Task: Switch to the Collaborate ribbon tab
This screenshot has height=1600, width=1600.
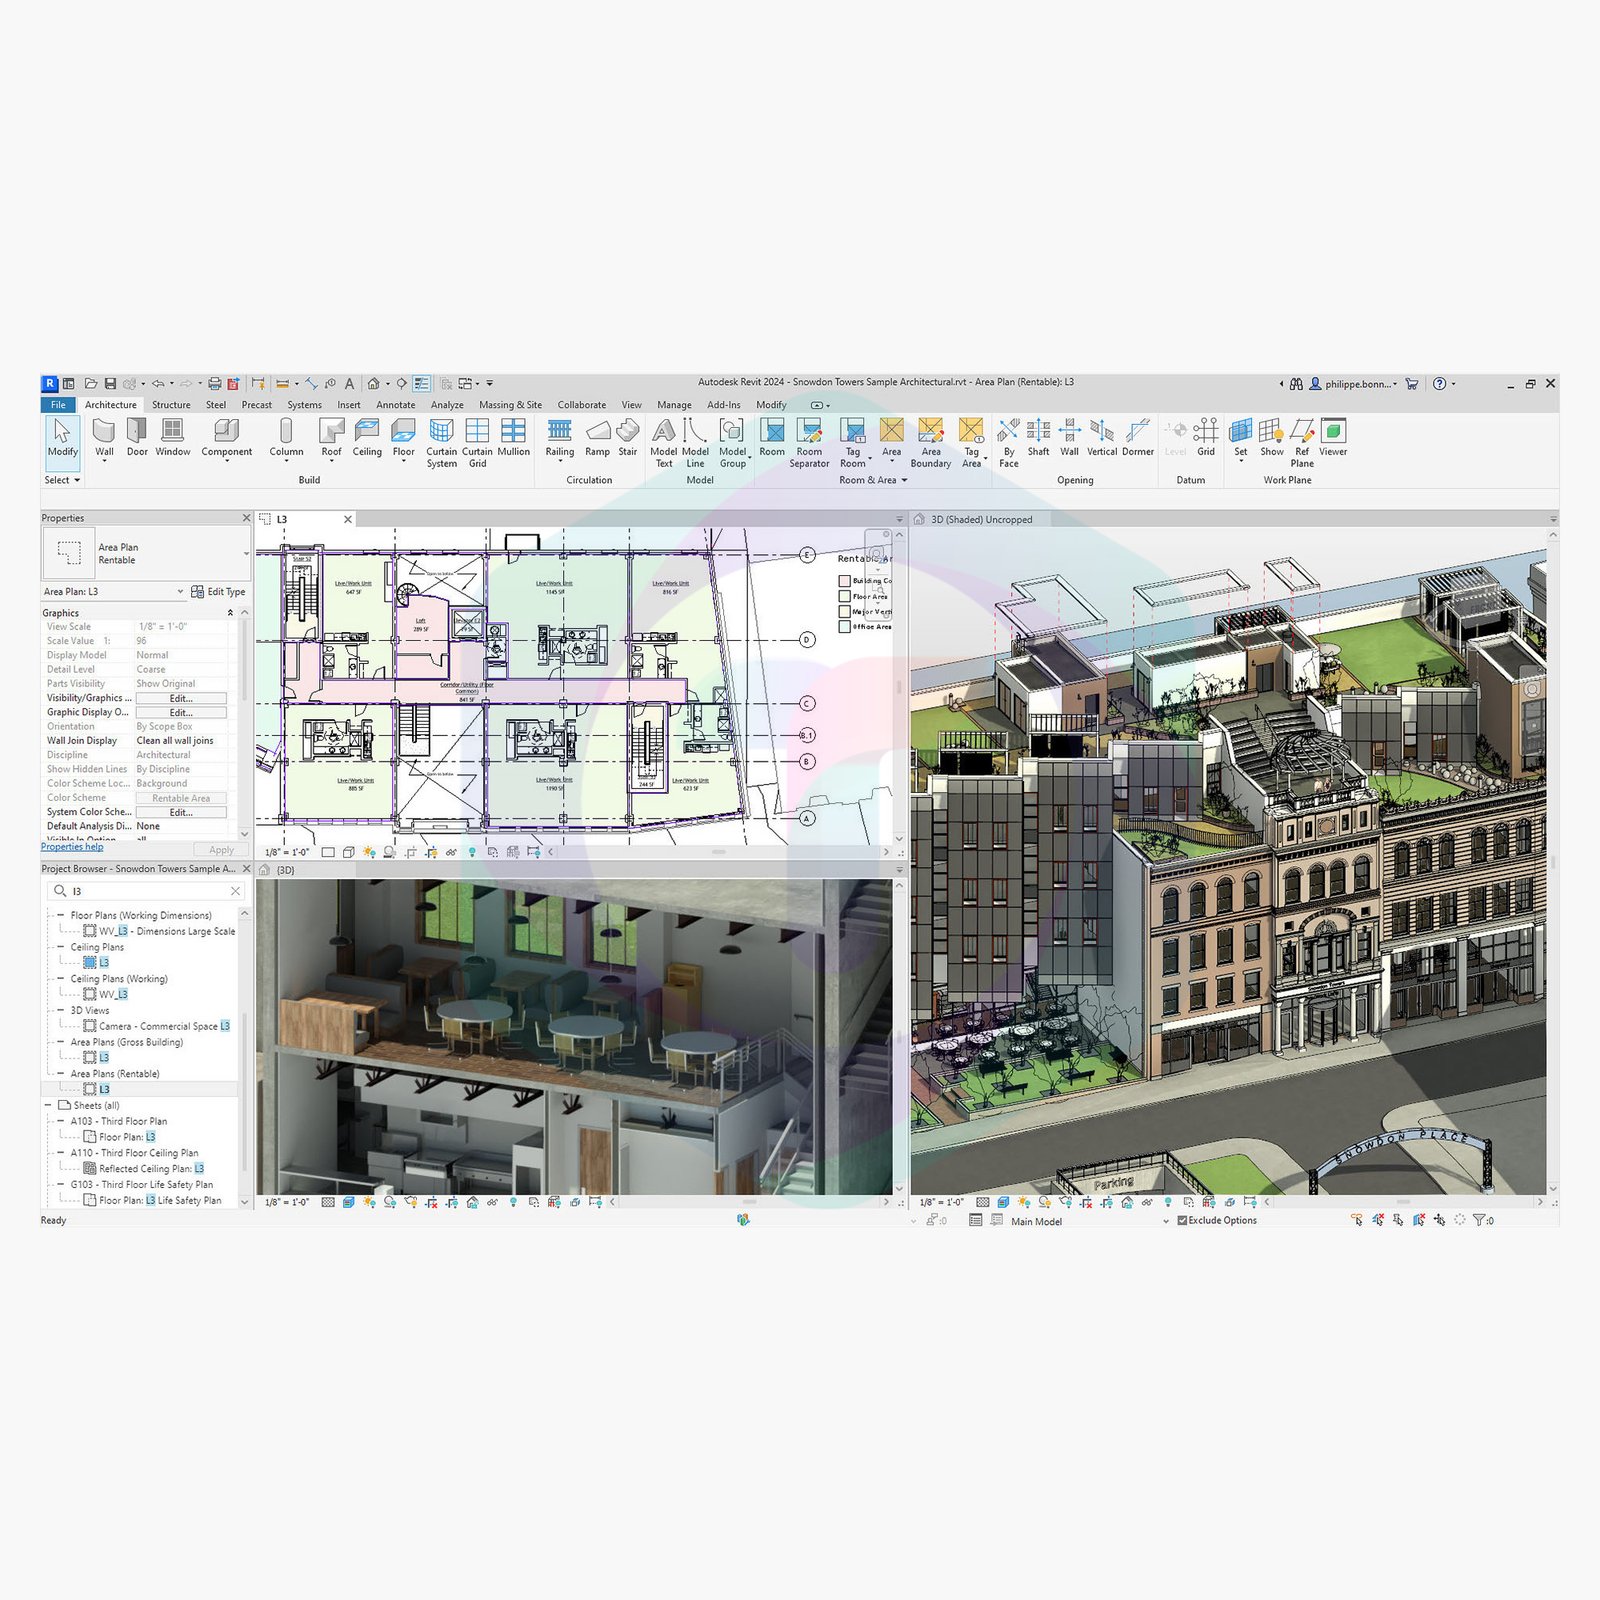Action: click(x=582, y=405)
